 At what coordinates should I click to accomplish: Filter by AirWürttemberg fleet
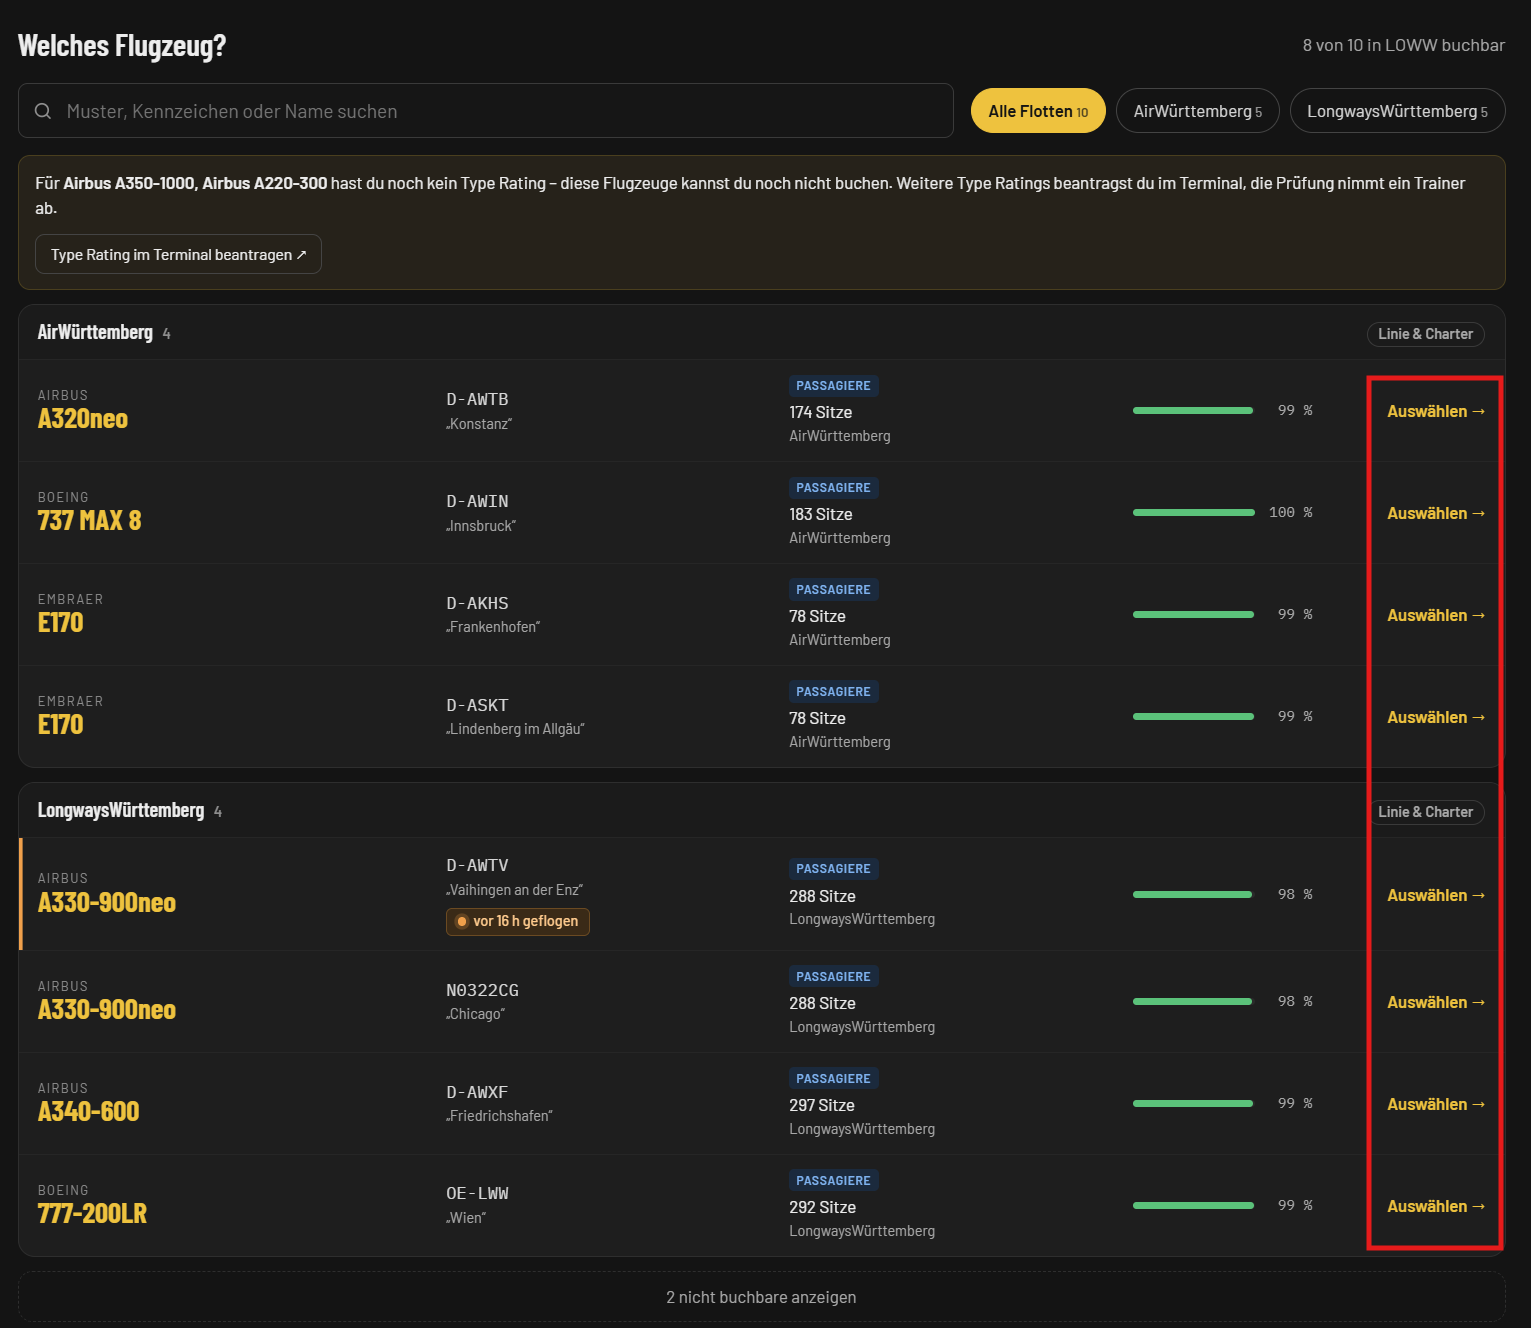[x=1198, y=111]
